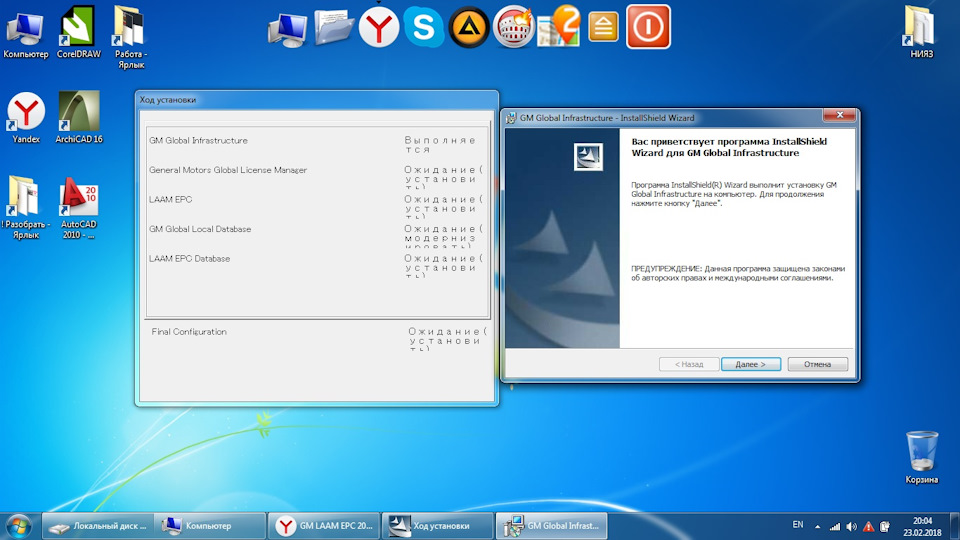
Task: Open the ! Разобрать - Ярлык folder
Action: (x=26, y=207)
